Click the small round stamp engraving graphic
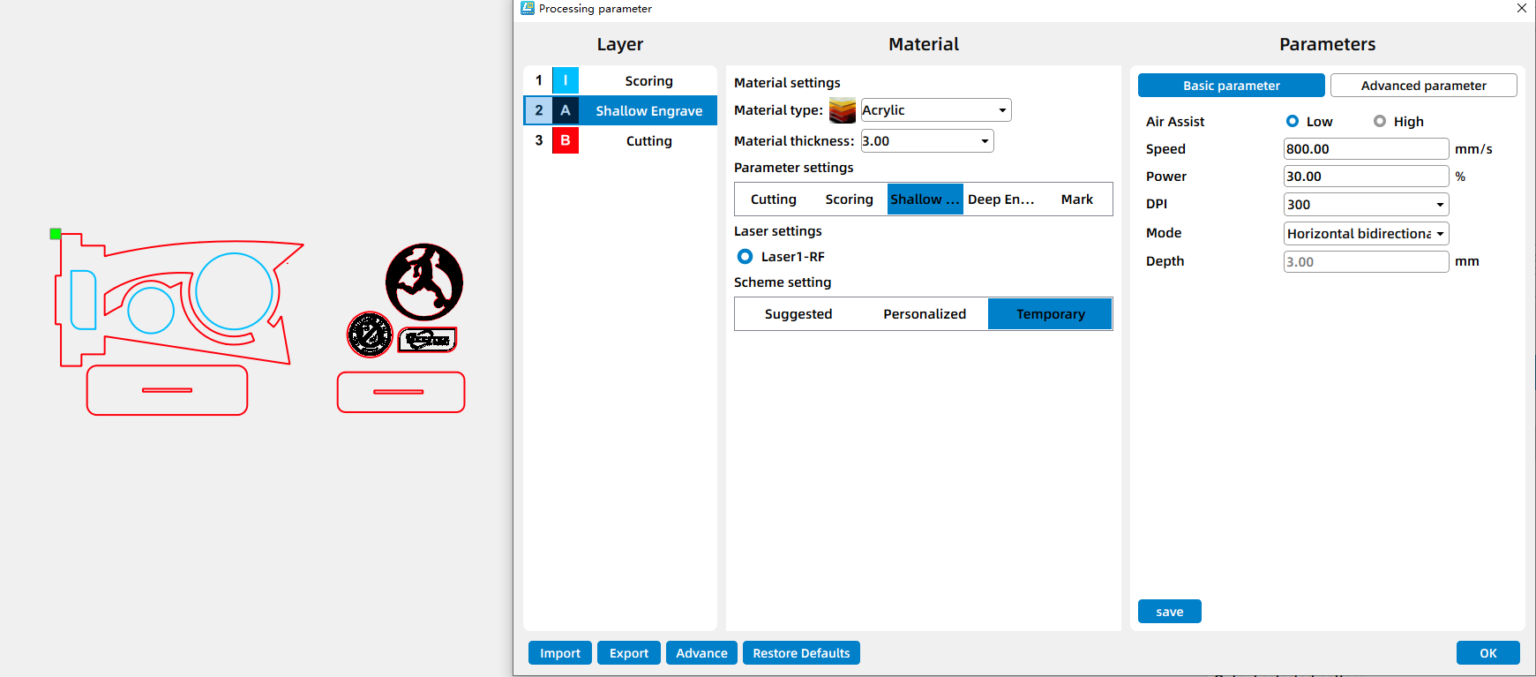 coord(369,334)
